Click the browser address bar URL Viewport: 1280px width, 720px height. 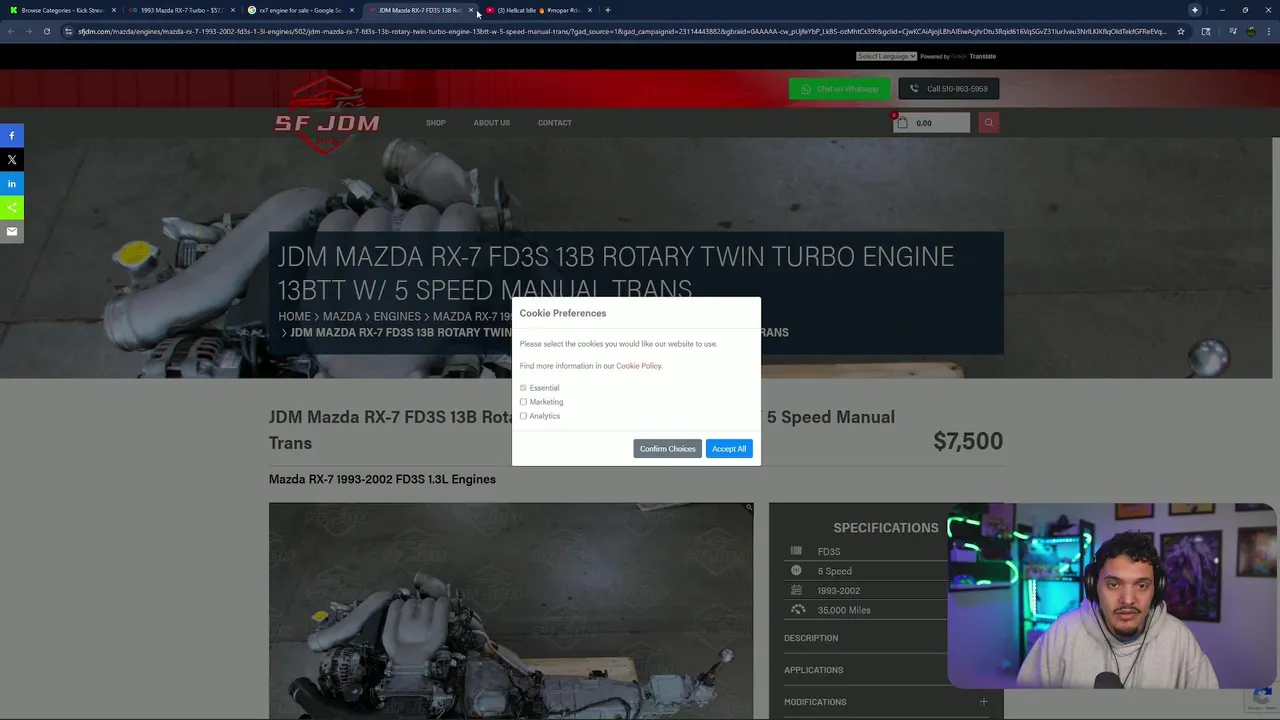(622, 31)
